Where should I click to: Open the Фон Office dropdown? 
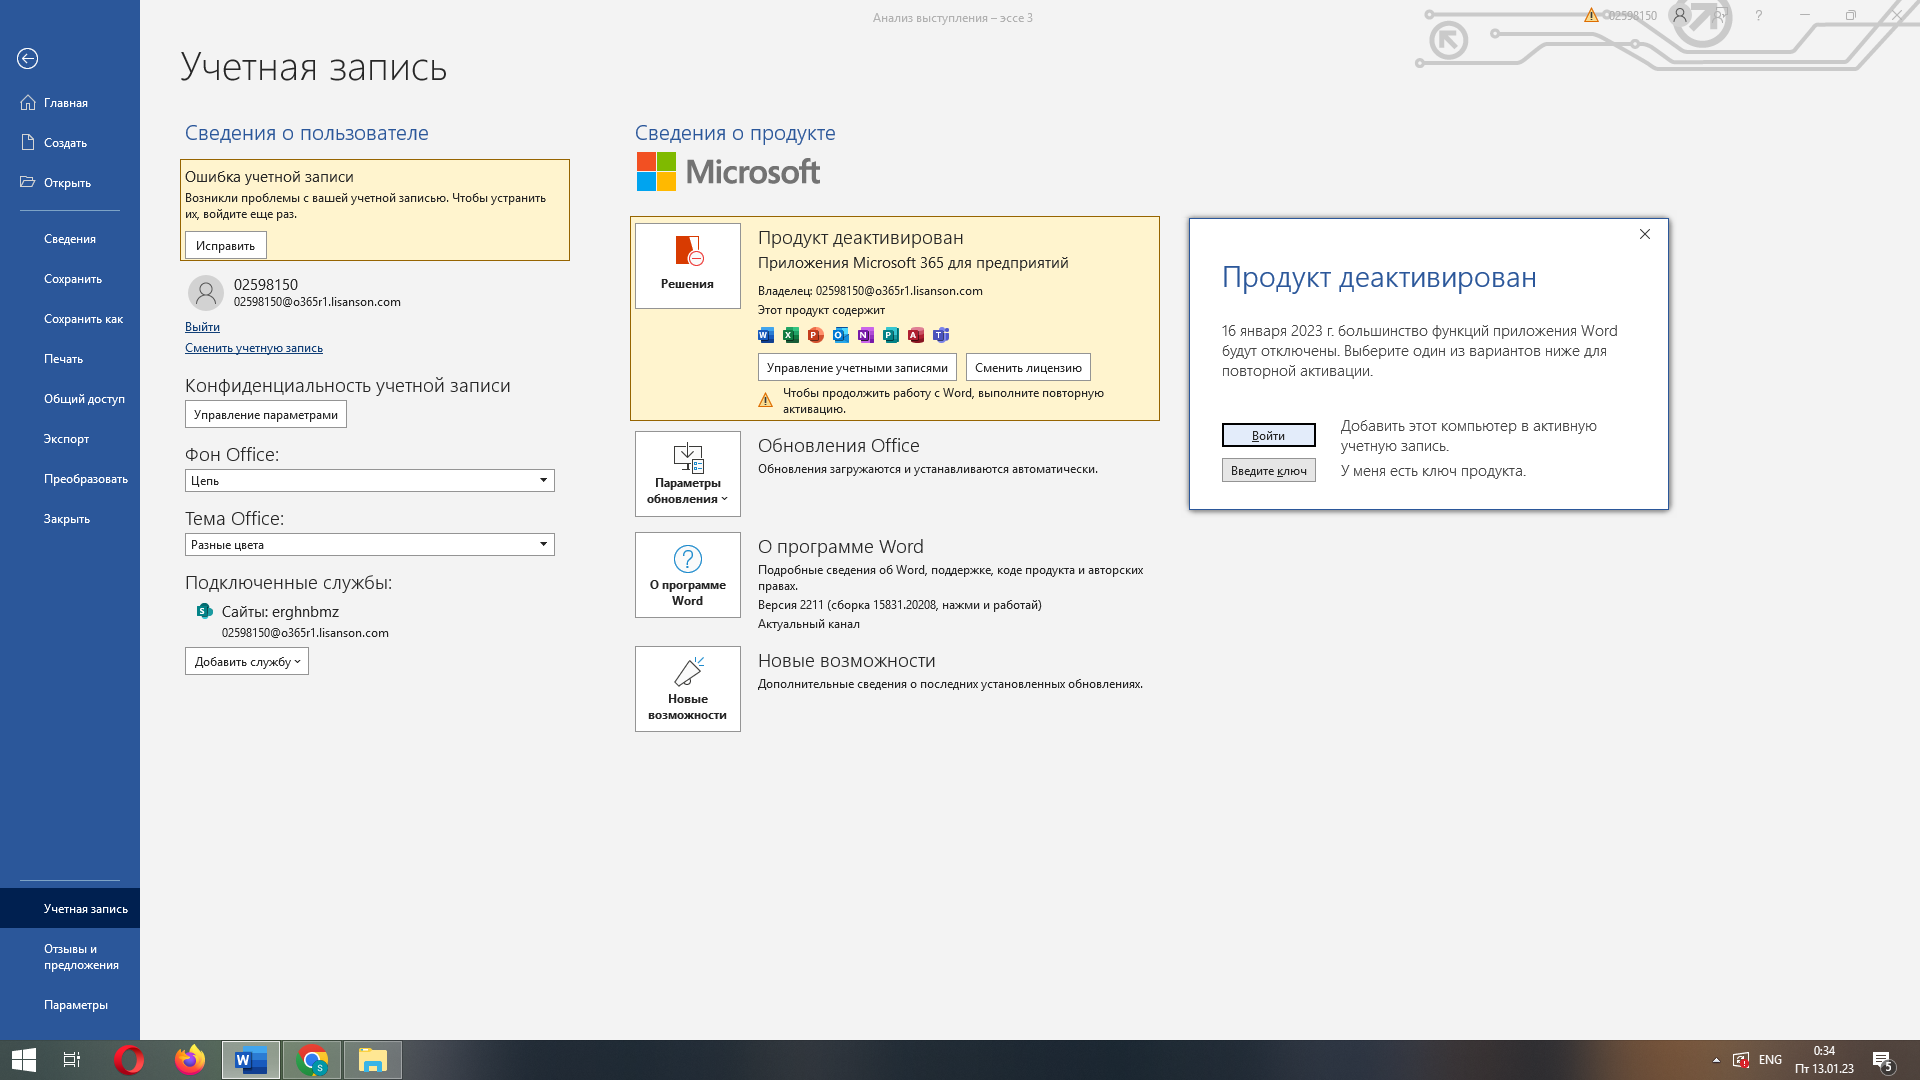click(370, 481)
